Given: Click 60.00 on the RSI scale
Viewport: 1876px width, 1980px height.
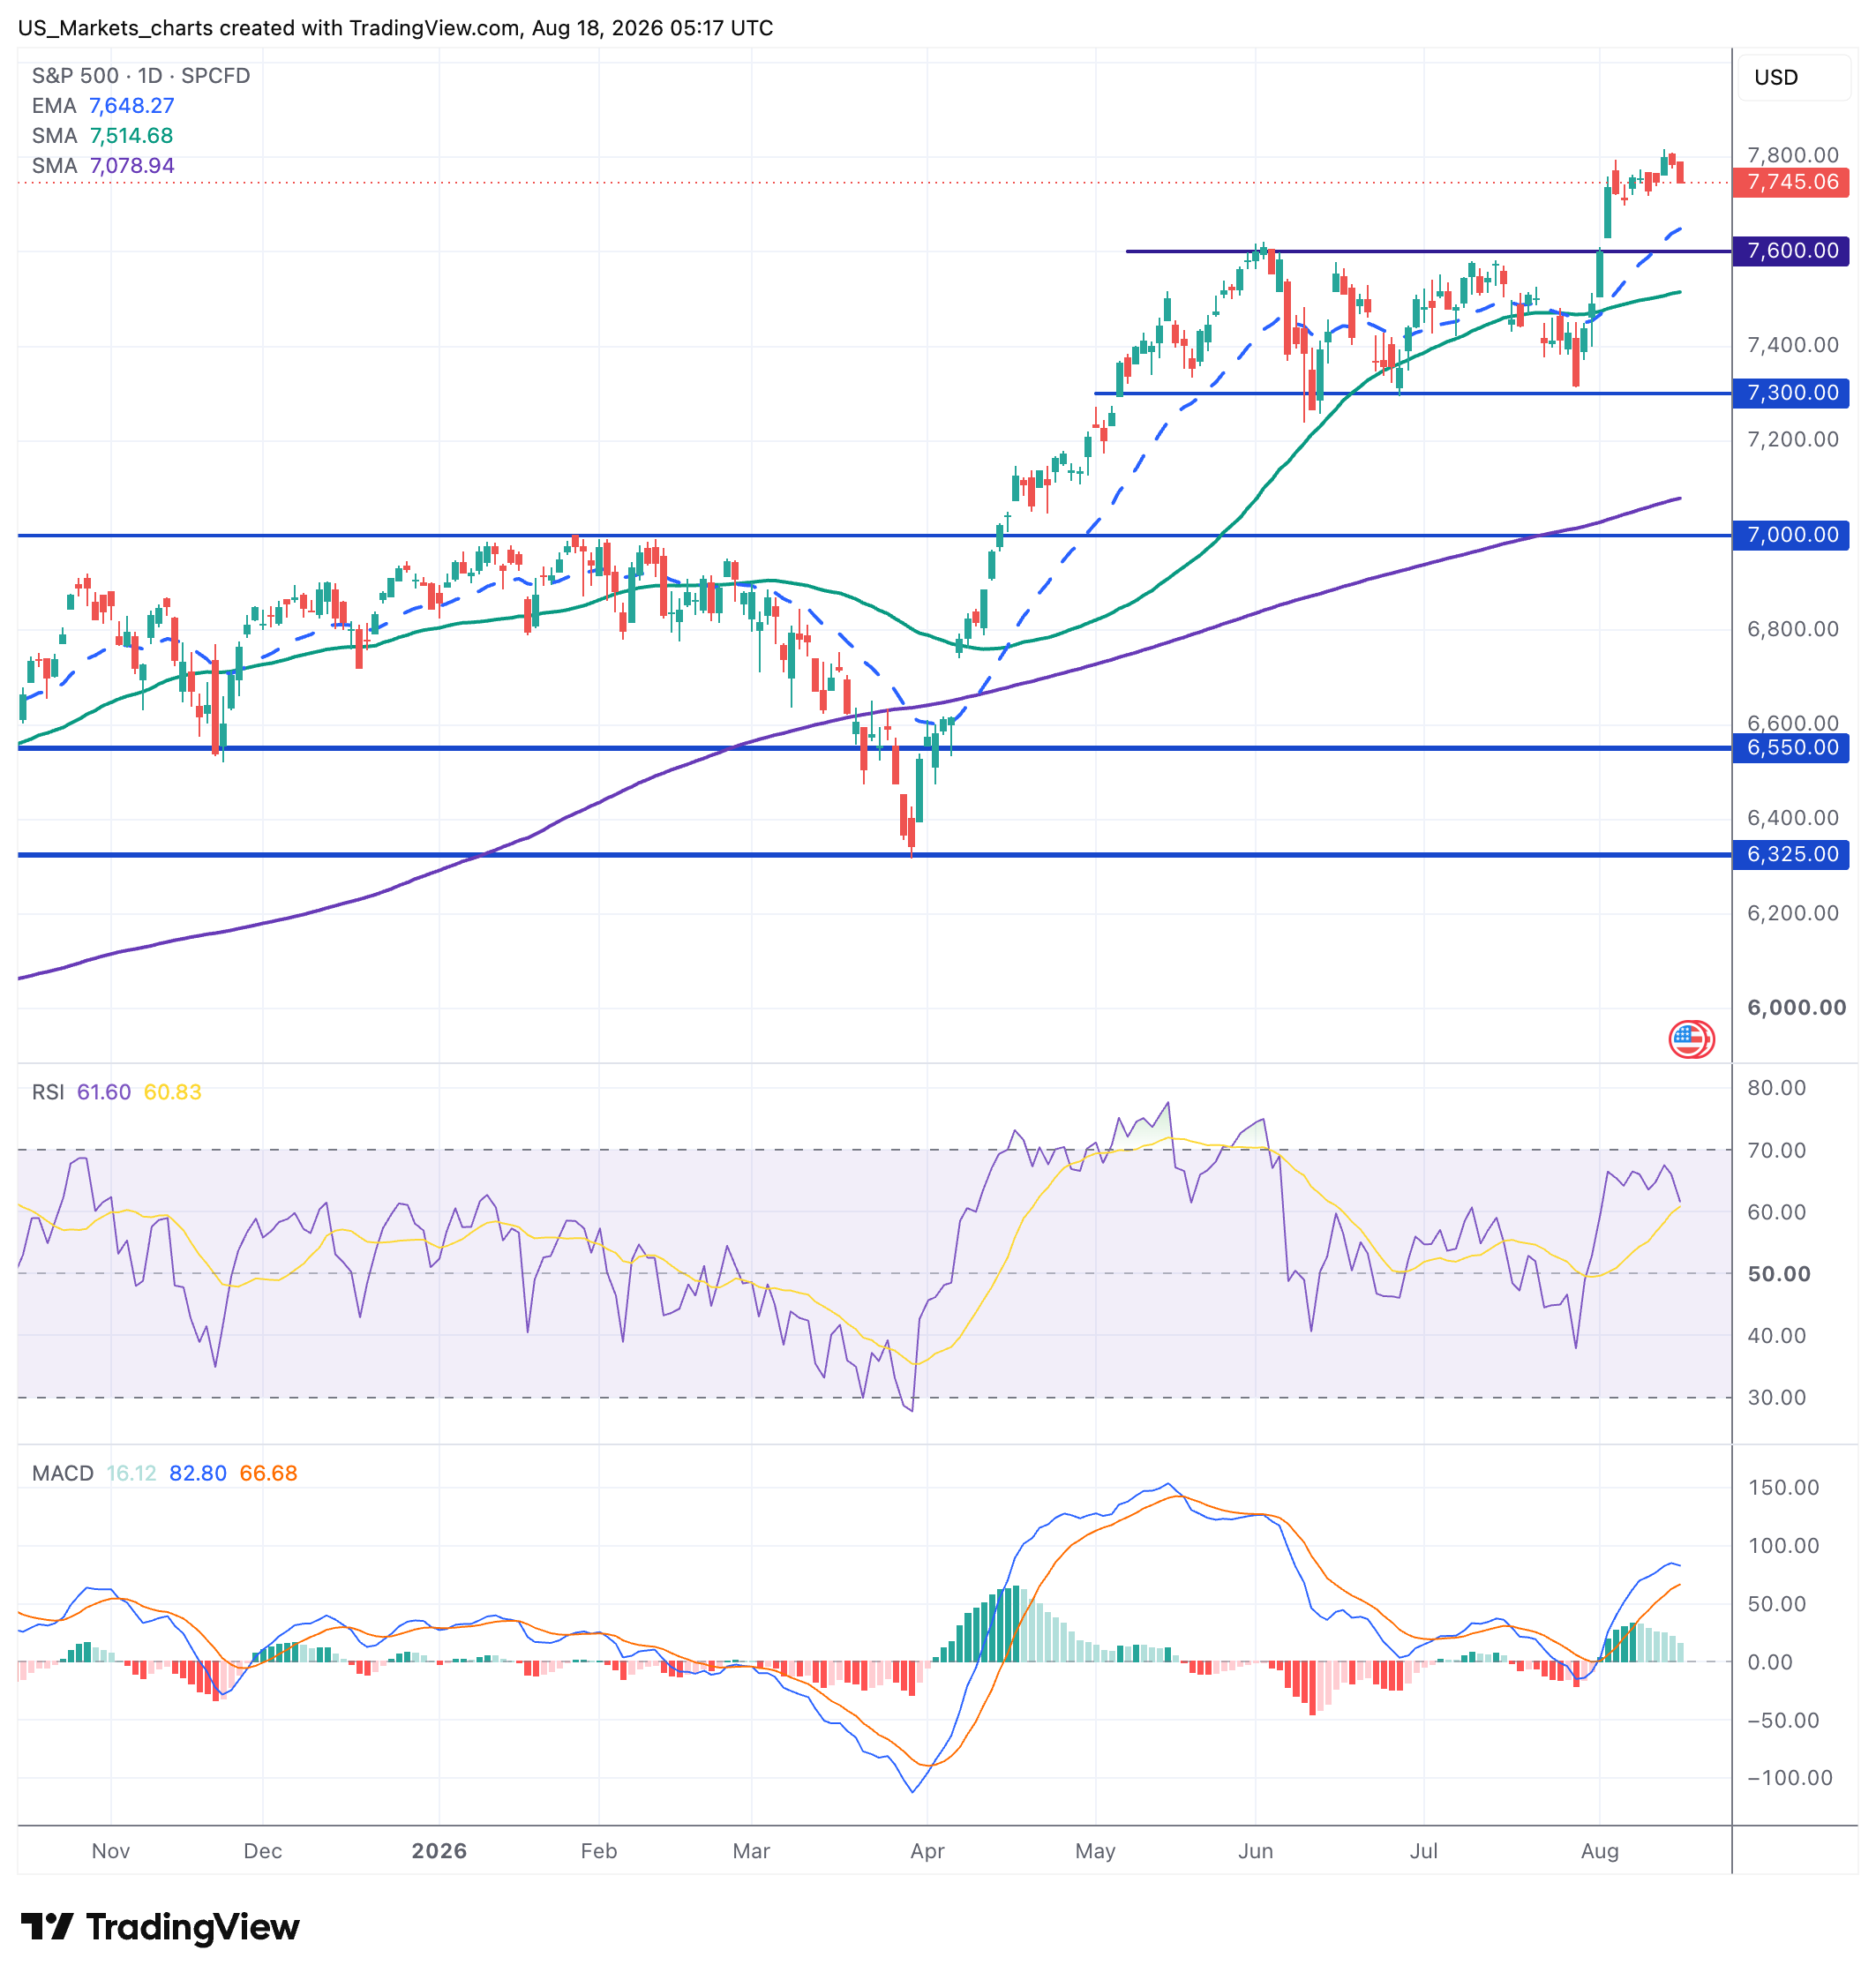Looking at the screenshot, I should coord(1776,1212).
